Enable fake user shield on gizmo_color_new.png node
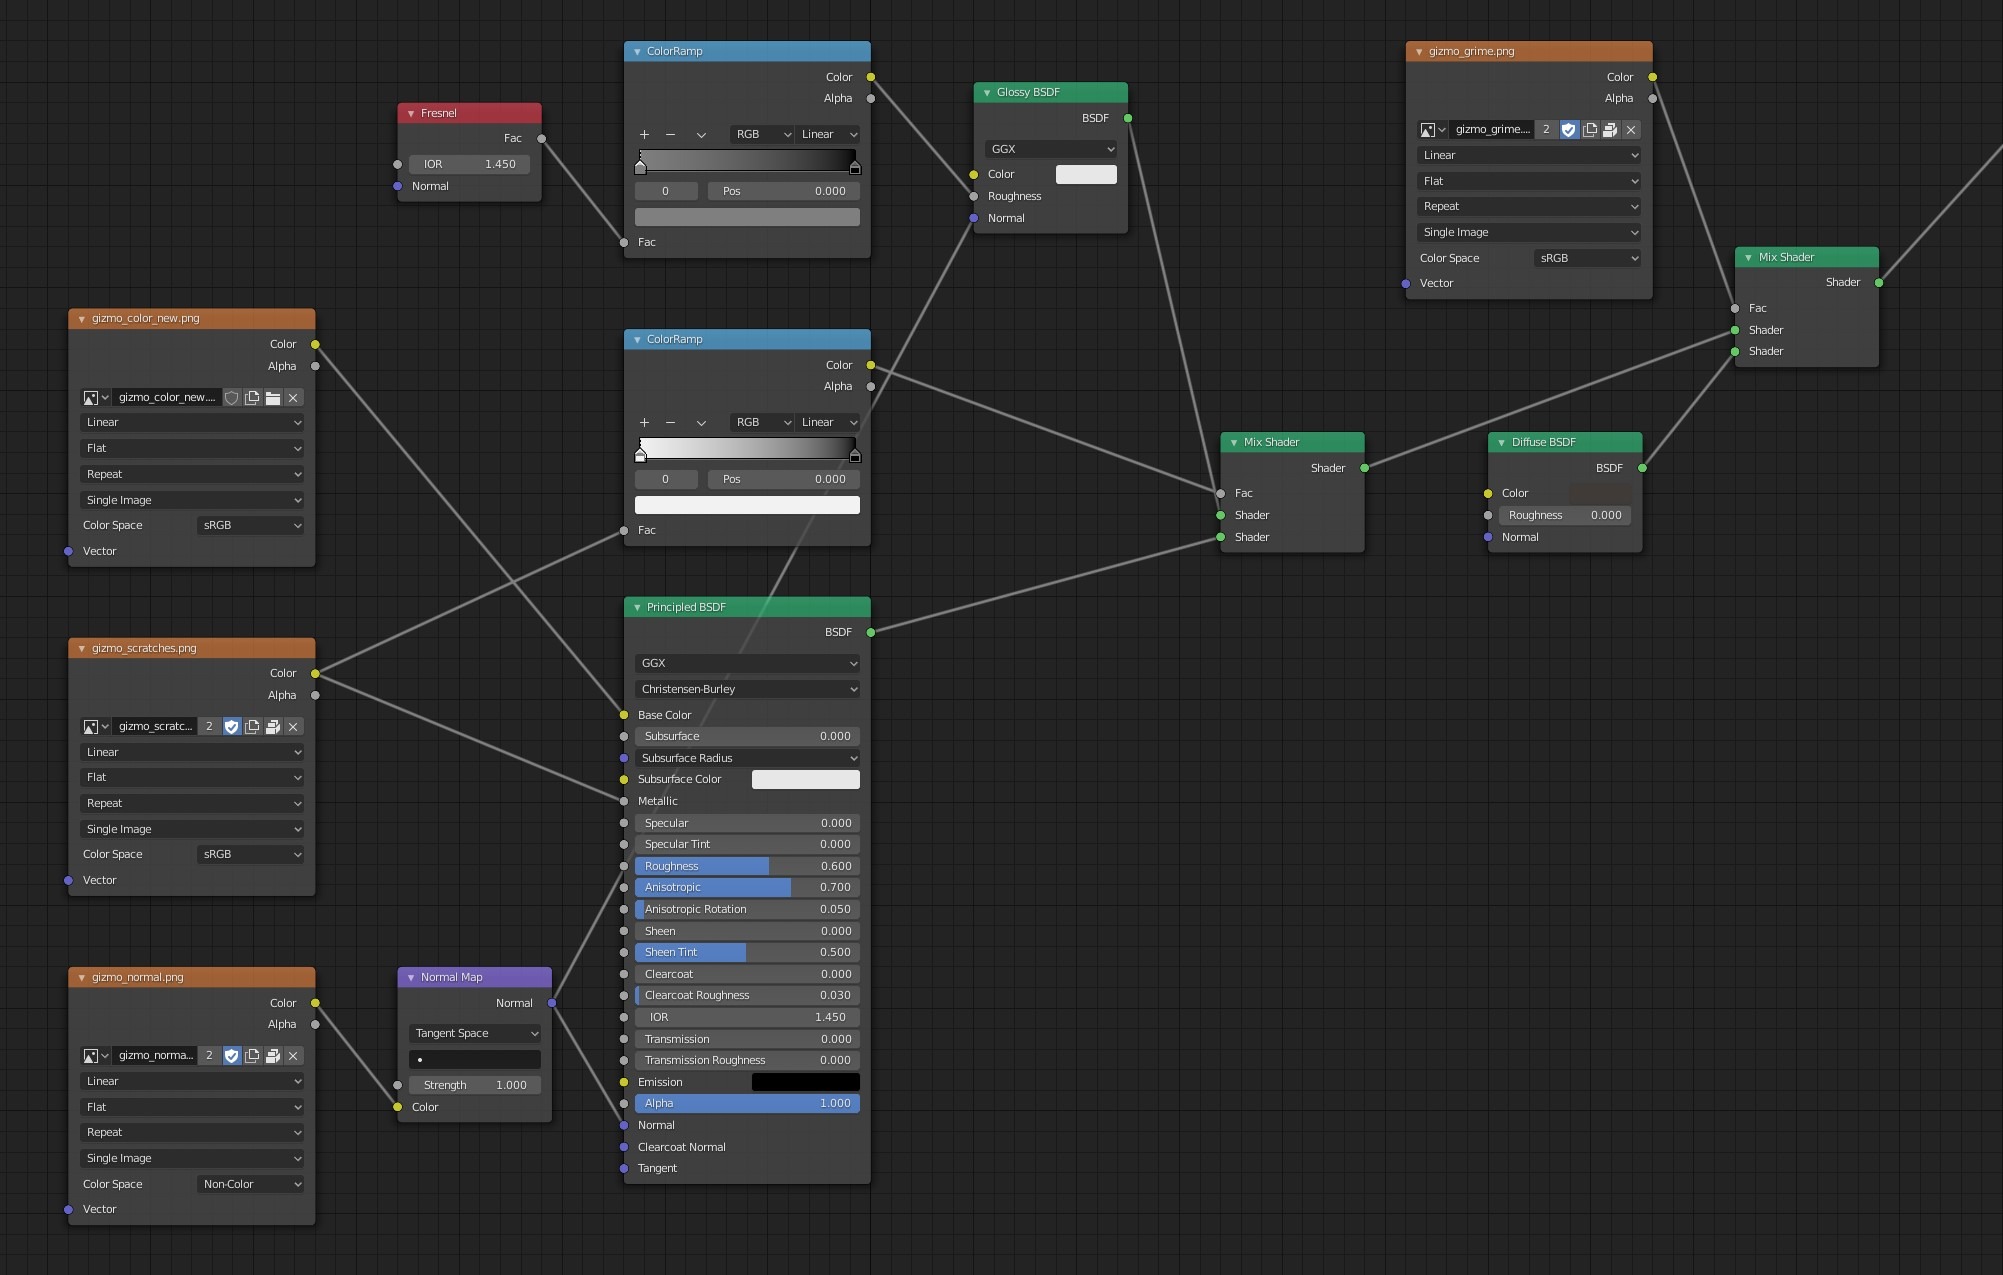2003x1275 pixels. click(232, 398)
